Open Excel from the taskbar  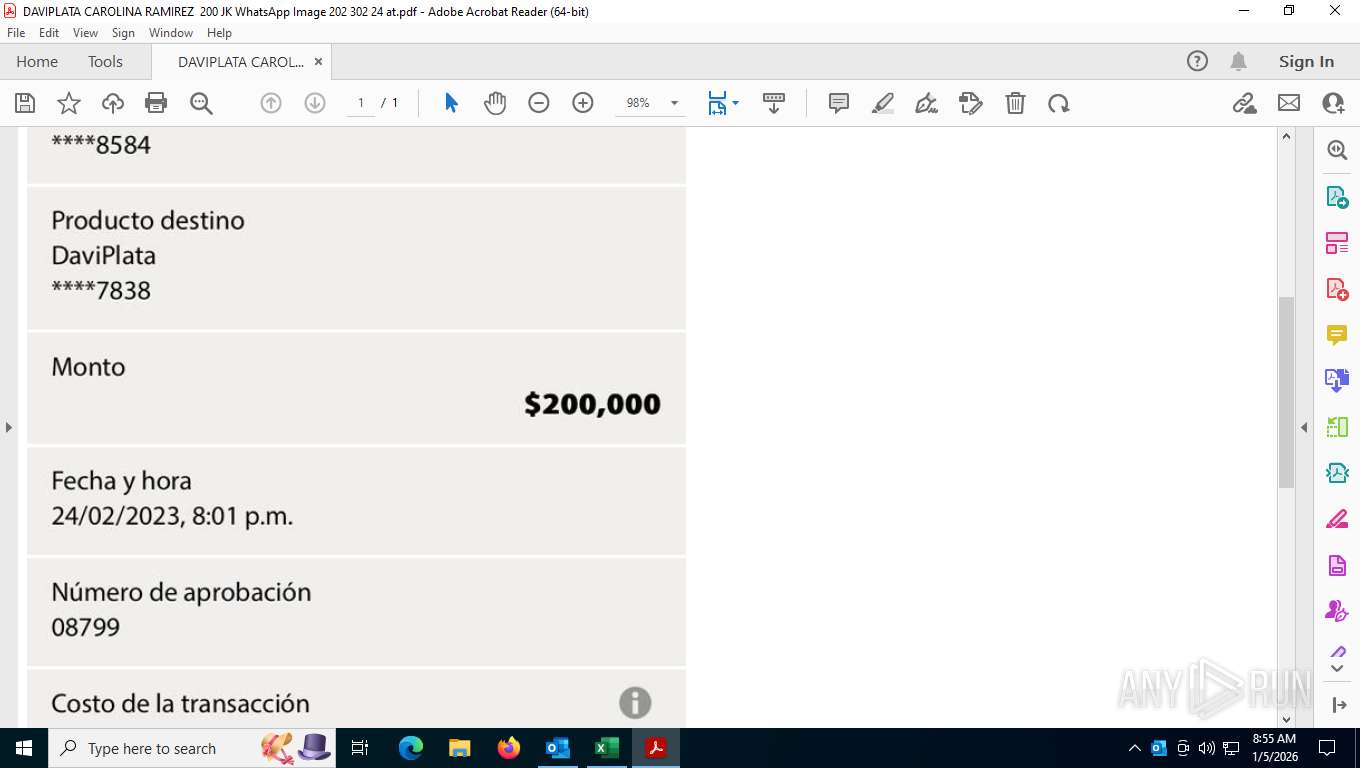pyautogui.click(x=607, y=748)
